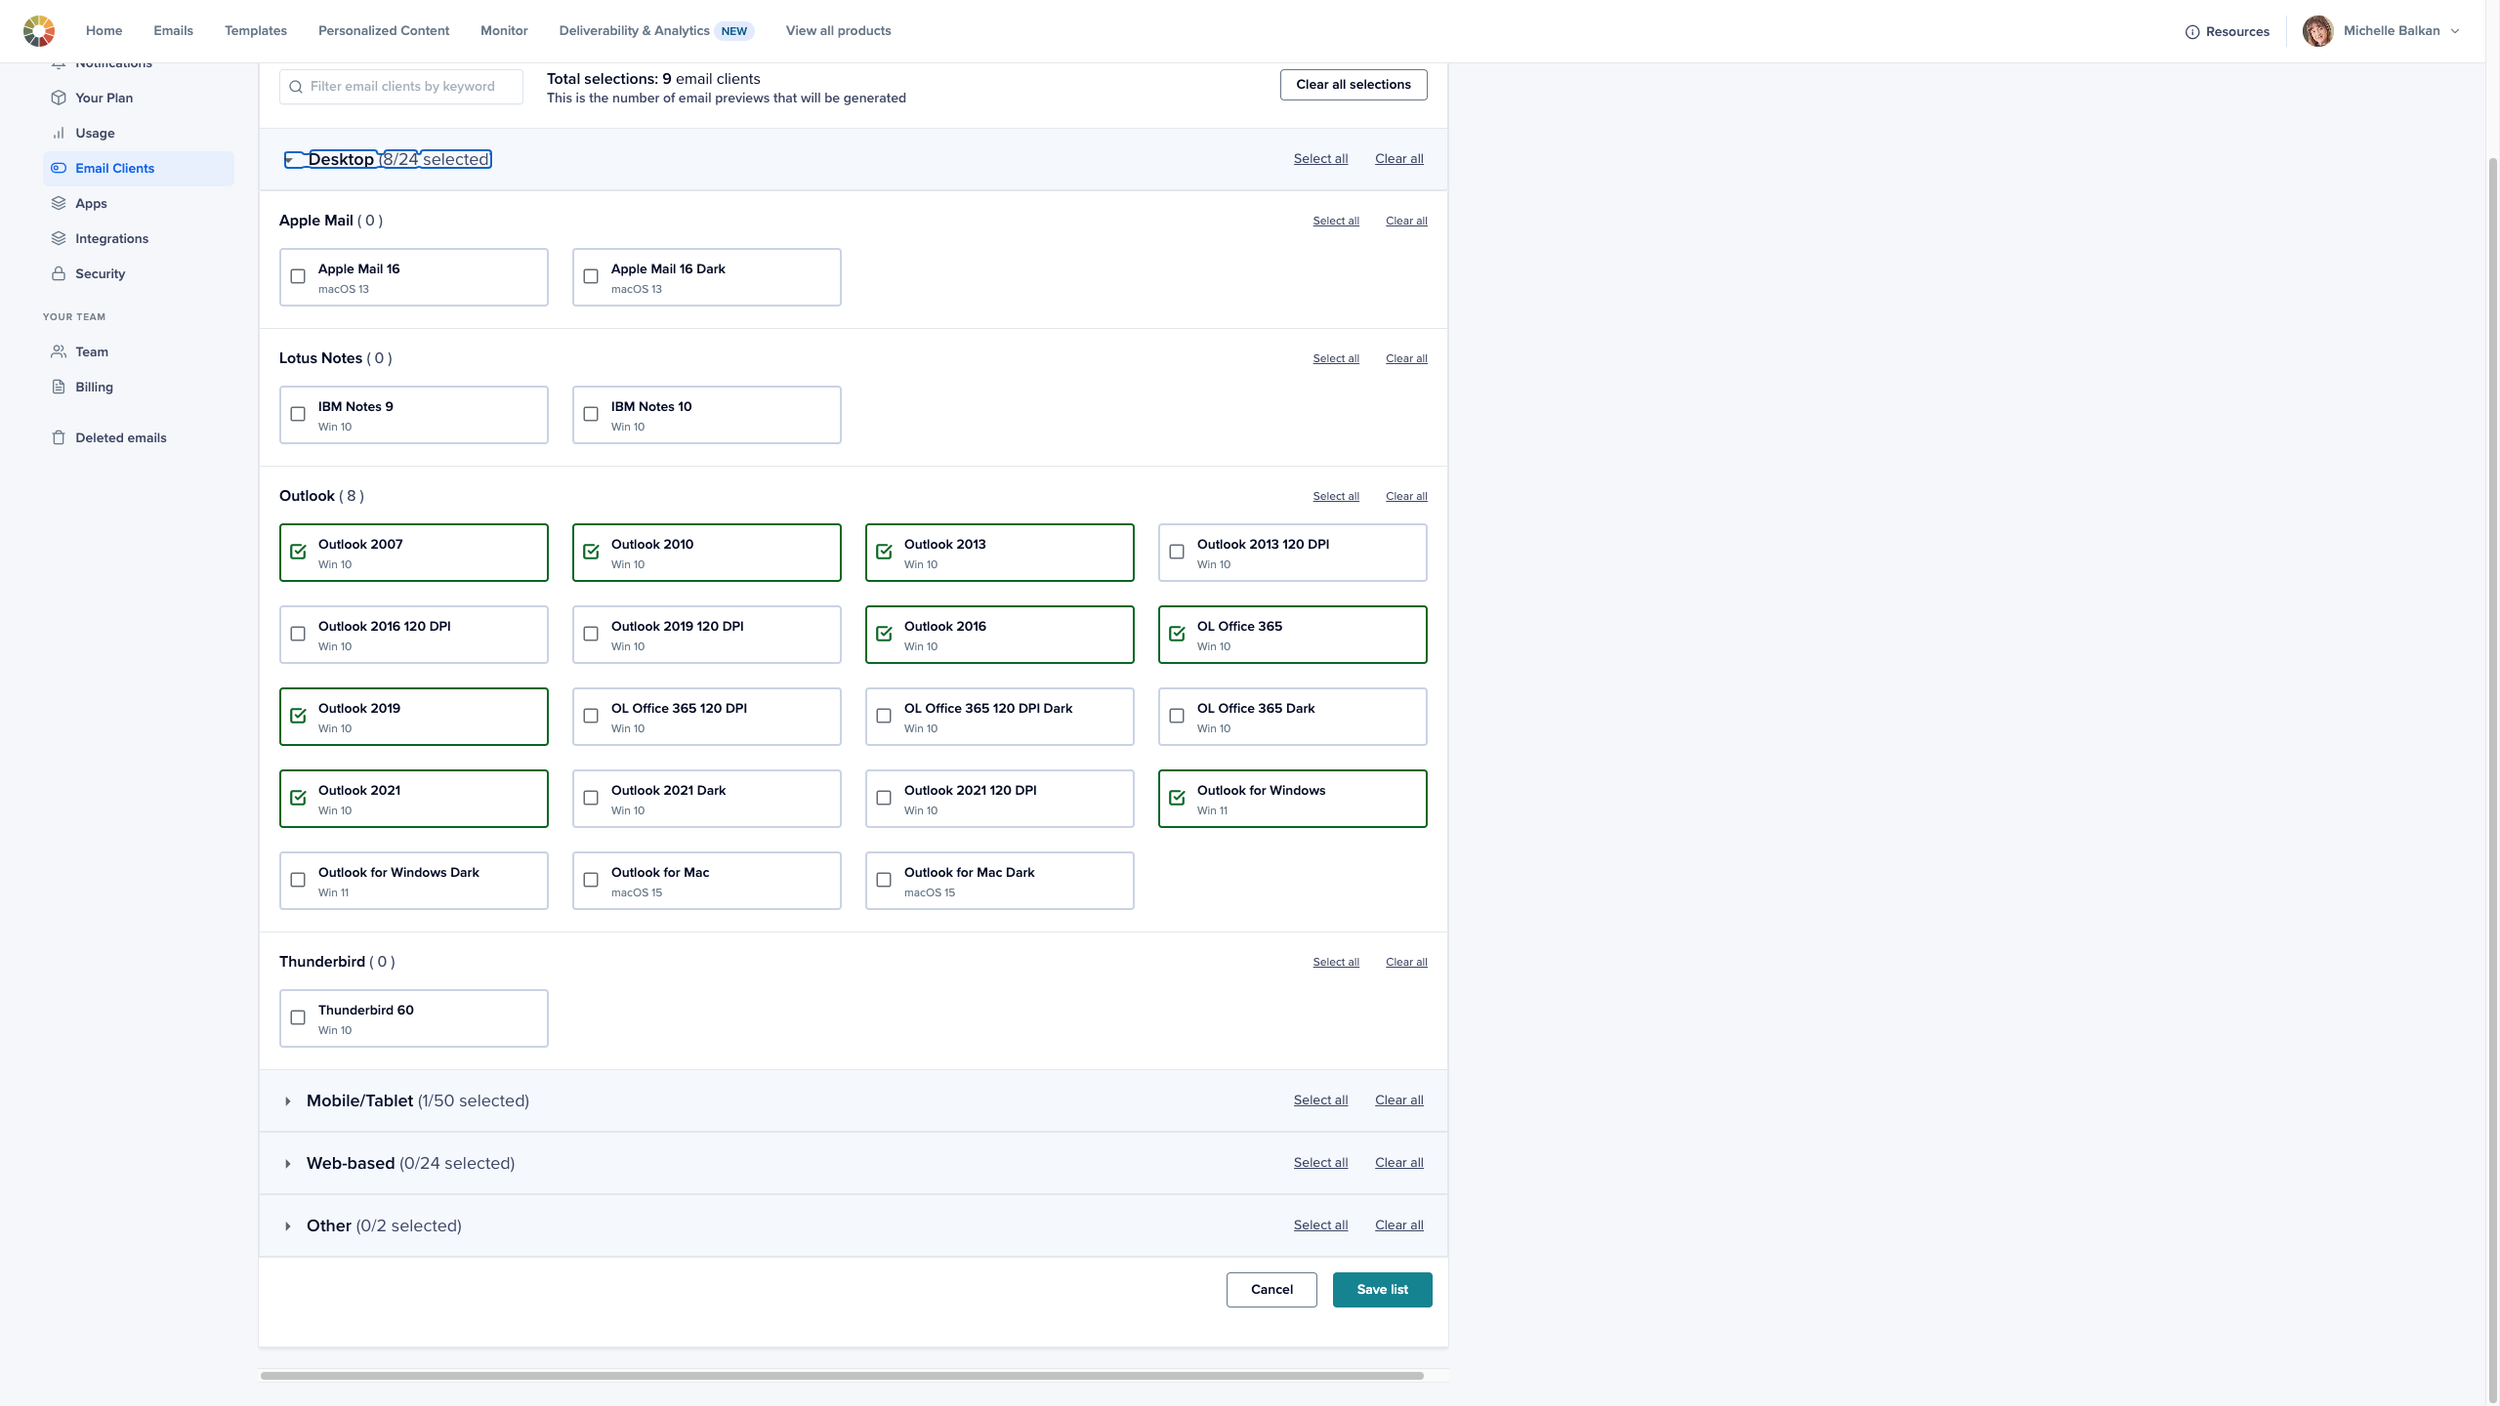Click Select all for Web-based section
Image resolution: width=2500 pixels, height=1406 pixels.
pos(1321,1163)
